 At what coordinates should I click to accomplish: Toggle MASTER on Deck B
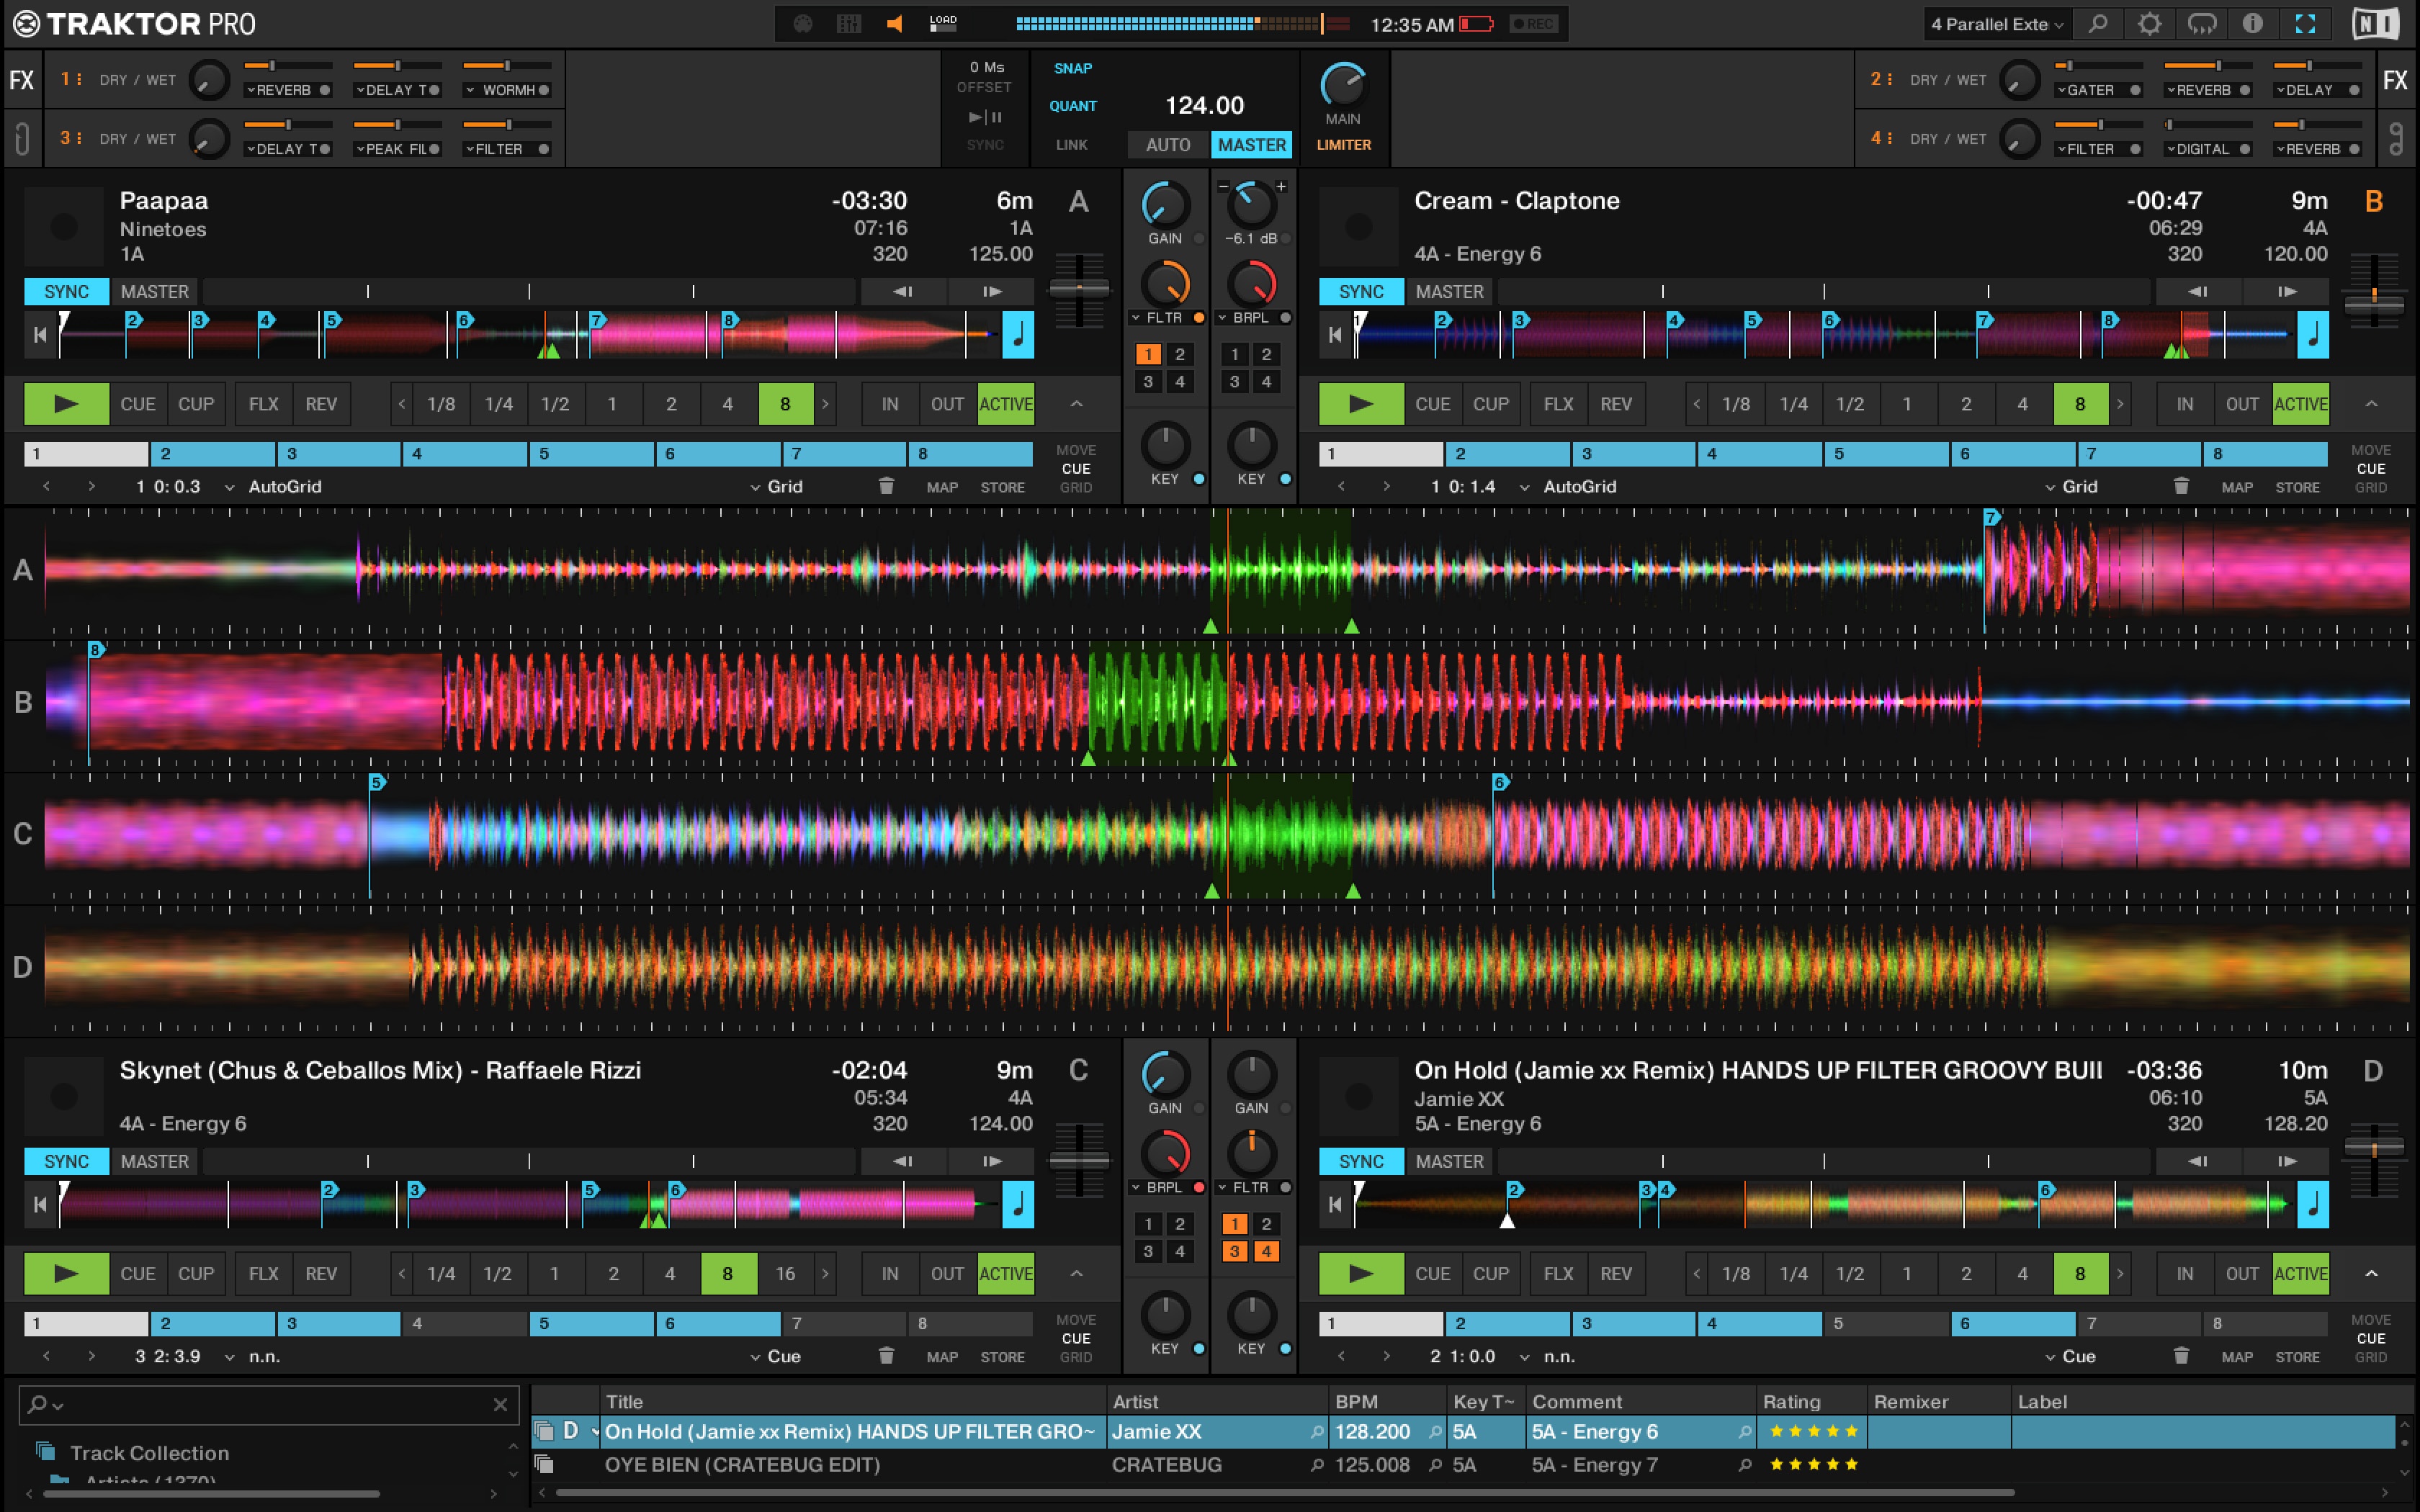[1449, 292]
